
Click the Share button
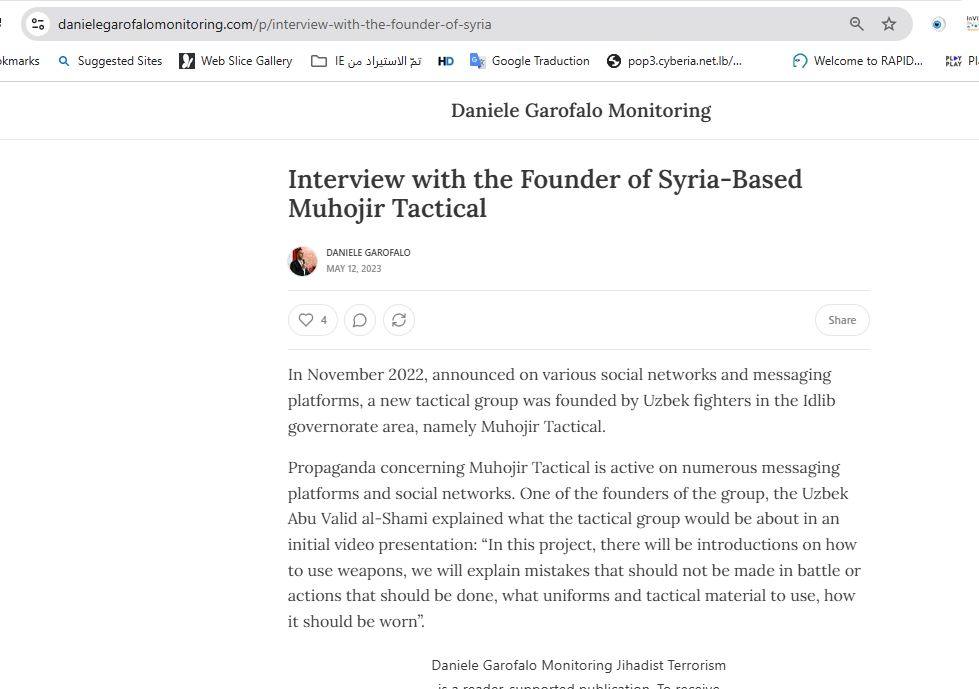click(x=842, y=320)
